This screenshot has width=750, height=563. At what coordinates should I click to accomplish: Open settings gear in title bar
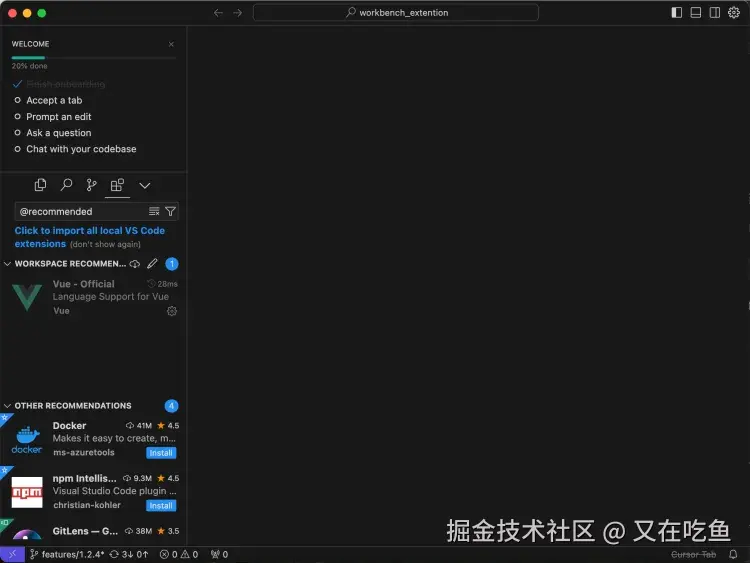pyautogui.click(x=734, y=12)
